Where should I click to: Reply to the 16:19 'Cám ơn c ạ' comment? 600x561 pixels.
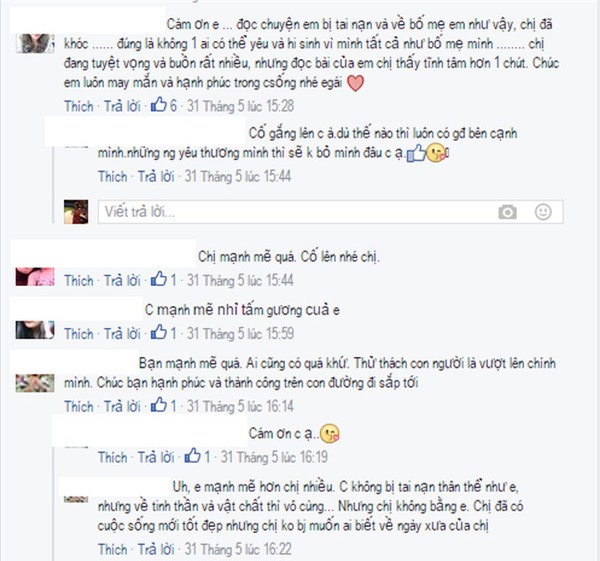click(x=156, y=457)
